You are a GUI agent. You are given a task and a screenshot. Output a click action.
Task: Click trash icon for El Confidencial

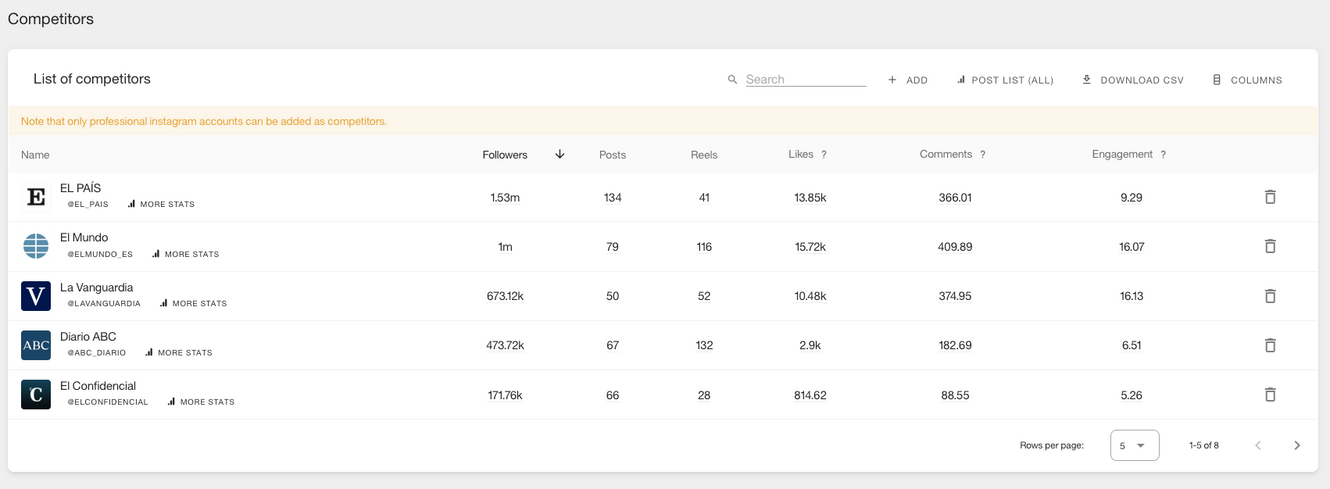point(1270,395)
